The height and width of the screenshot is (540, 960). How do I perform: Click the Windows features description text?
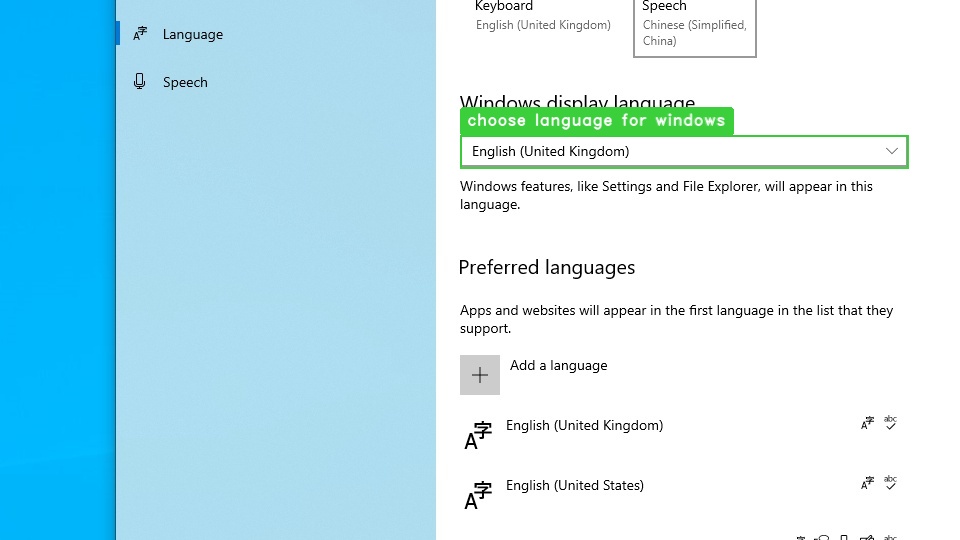[x=666, y=195]
